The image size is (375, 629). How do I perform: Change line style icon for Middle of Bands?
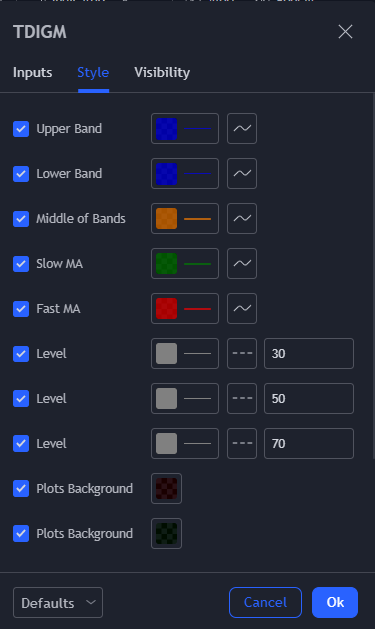tap(242, 219)
